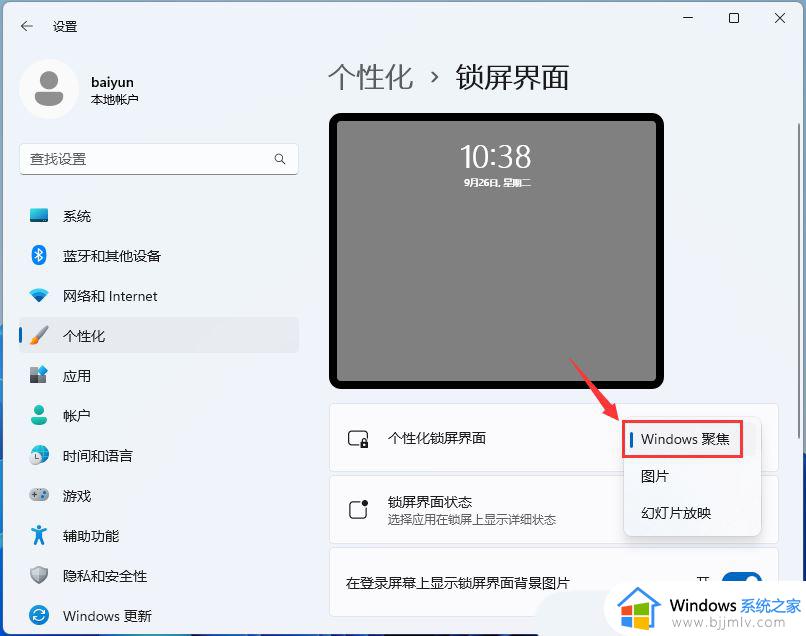Open 隐私和安全性 settings
Screen dimensions: 806x636
pyautogui.click(x=159, y=575)
